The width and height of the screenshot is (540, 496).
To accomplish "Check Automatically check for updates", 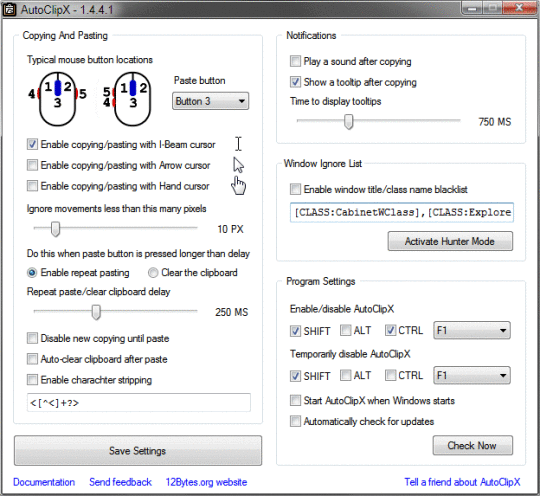I will click(295, 421).
